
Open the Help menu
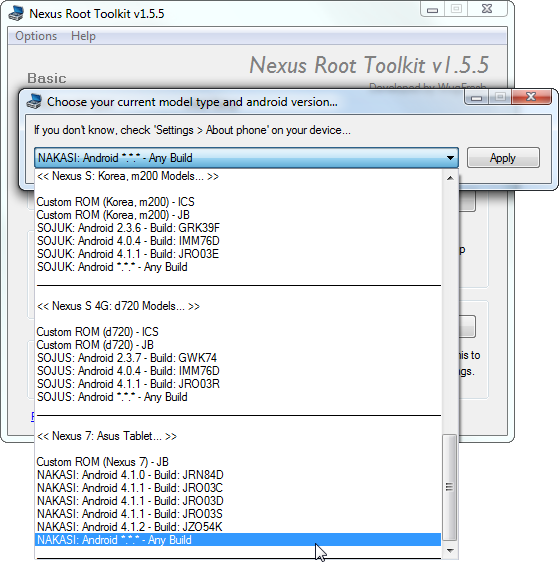83,36
